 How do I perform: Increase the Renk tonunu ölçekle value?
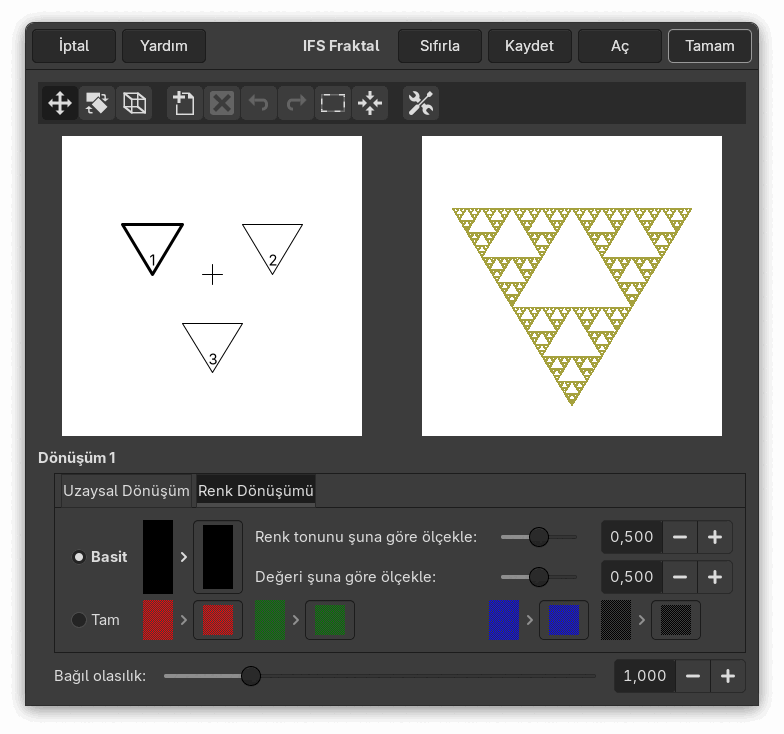point(715,537)
